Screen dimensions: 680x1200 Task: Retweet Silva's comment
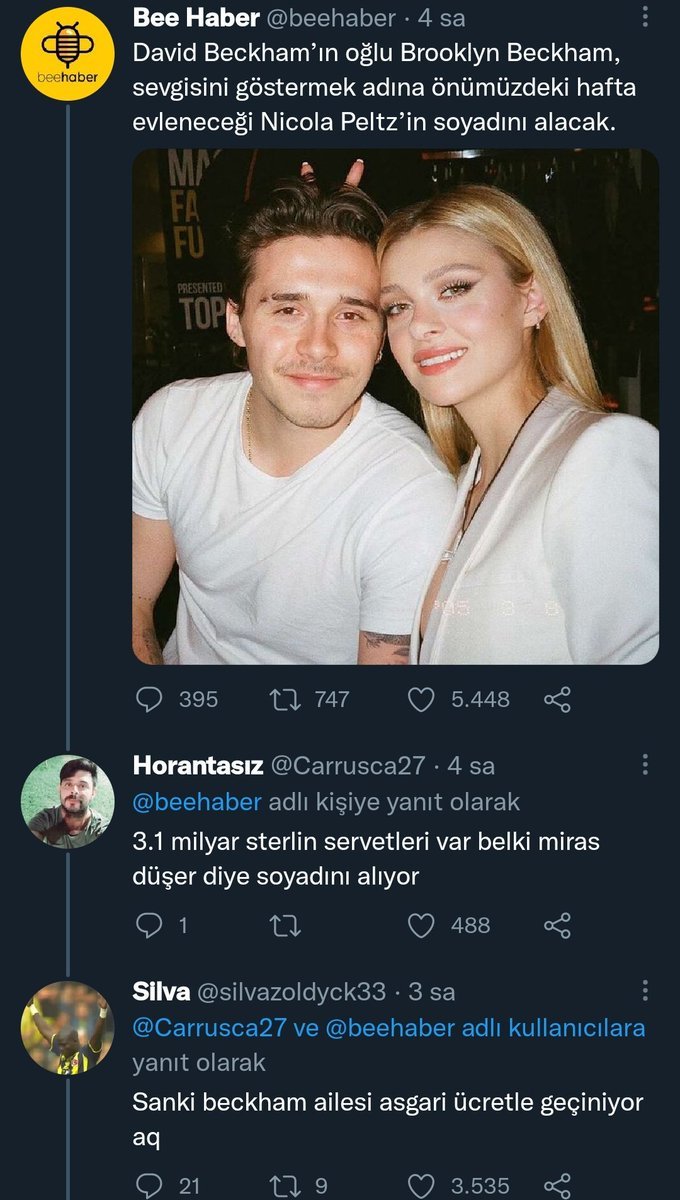(285, 1185)
